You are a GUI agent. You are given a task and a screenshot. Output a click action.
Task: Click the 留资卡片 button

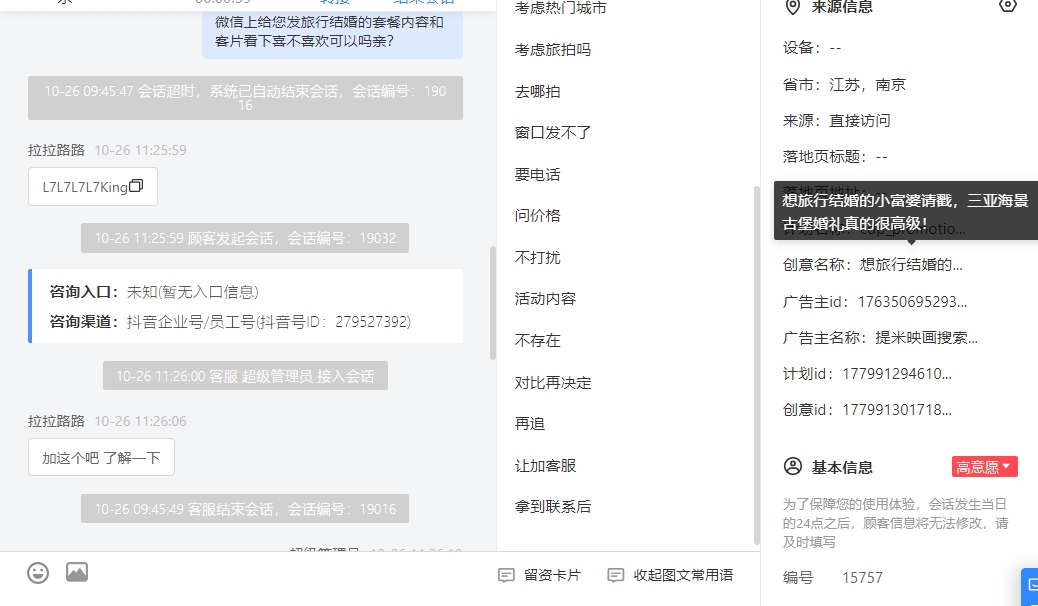(539, 575)
